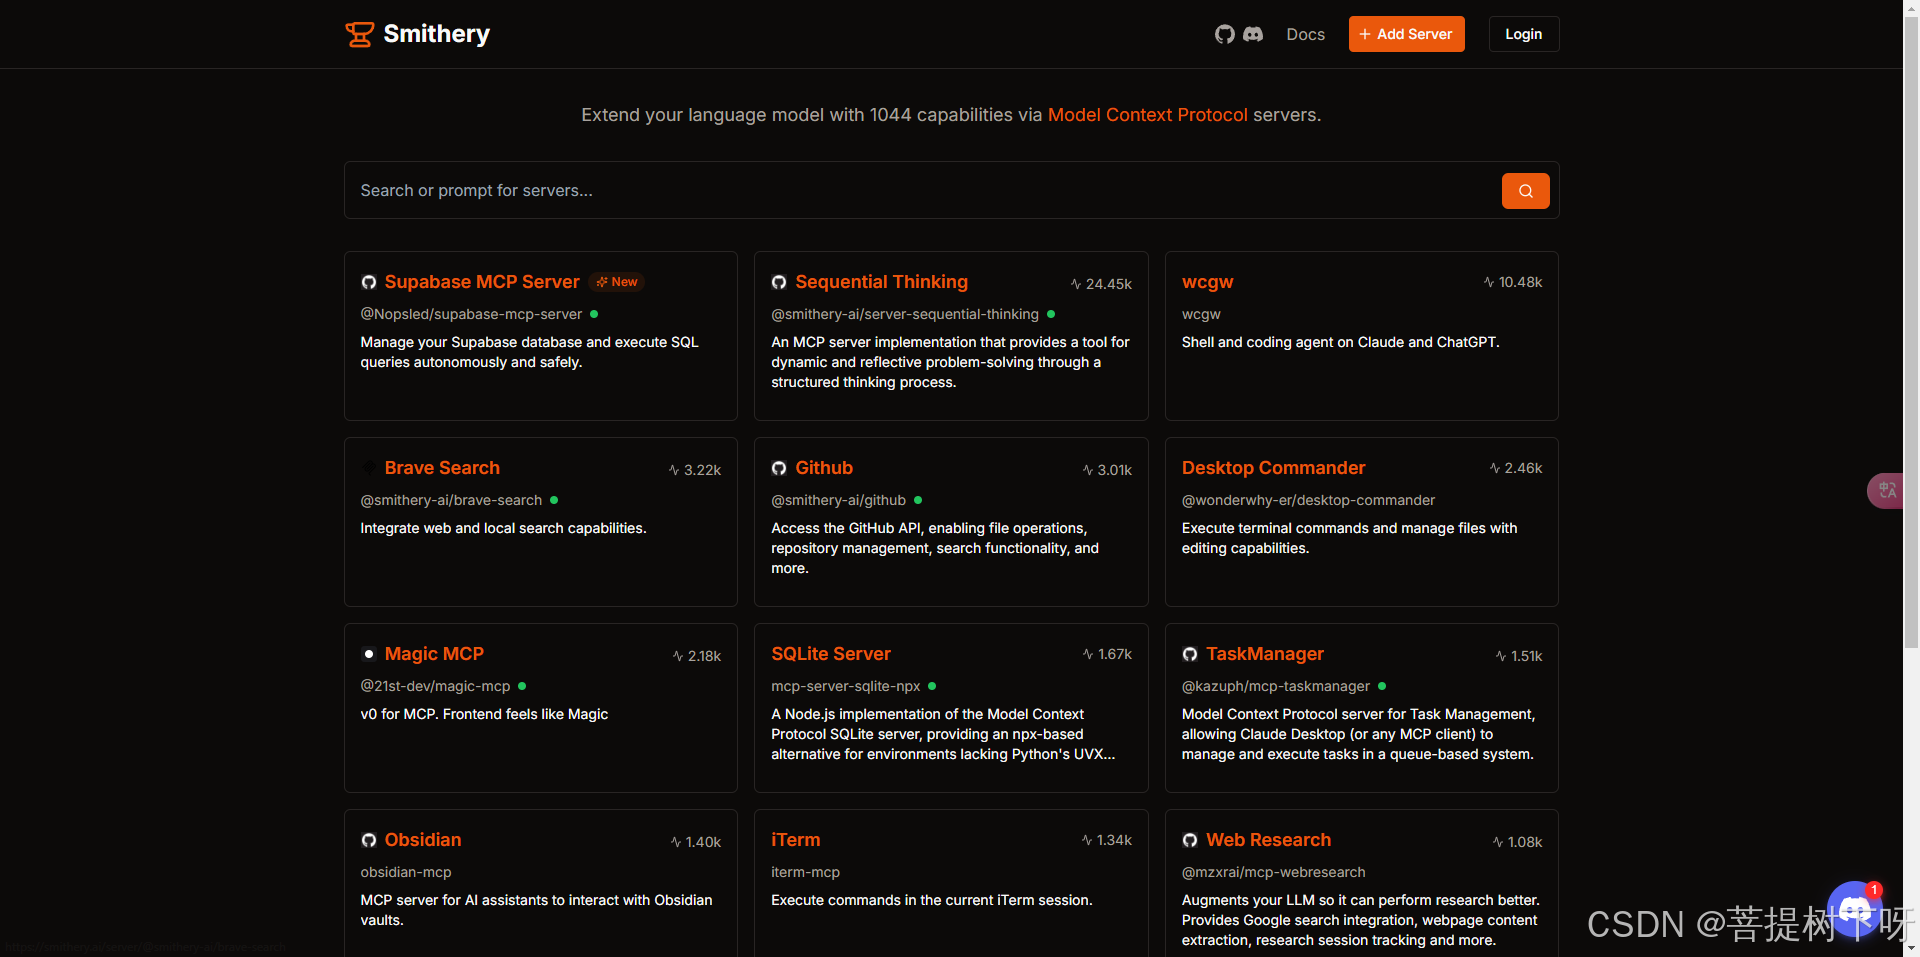The width and height of the screenshot is (1920, 957).
Task: Open the Web Research server title
Action: [1268, 840]
